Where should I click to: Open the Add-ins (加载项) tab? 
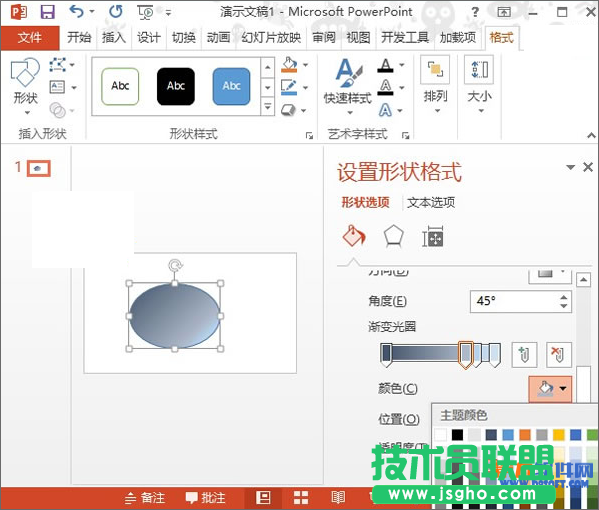pyautogui.click(x=458, y=38)
